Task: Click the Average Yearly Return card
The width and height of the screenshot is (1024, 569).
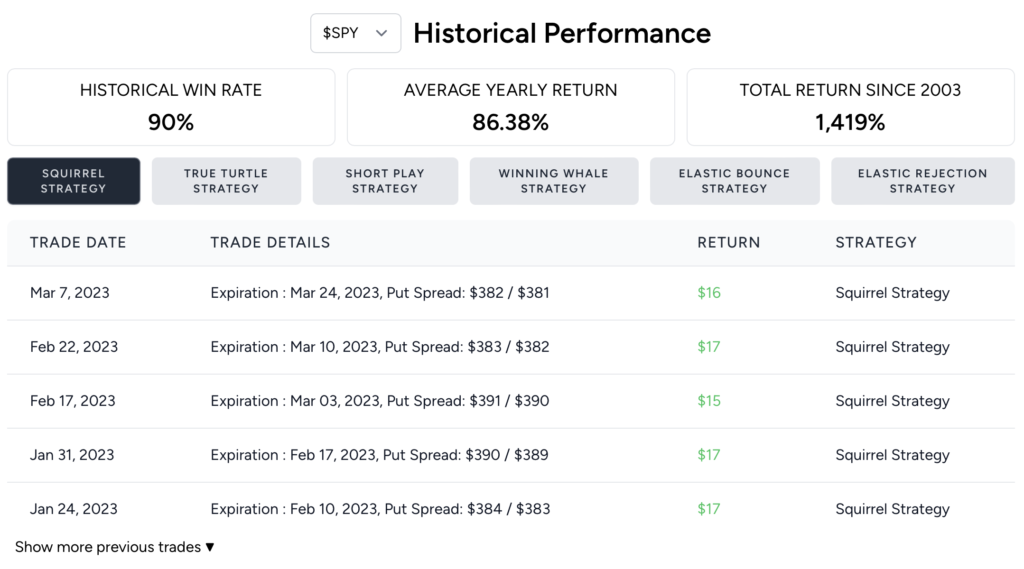Action: tap(510, 107)
